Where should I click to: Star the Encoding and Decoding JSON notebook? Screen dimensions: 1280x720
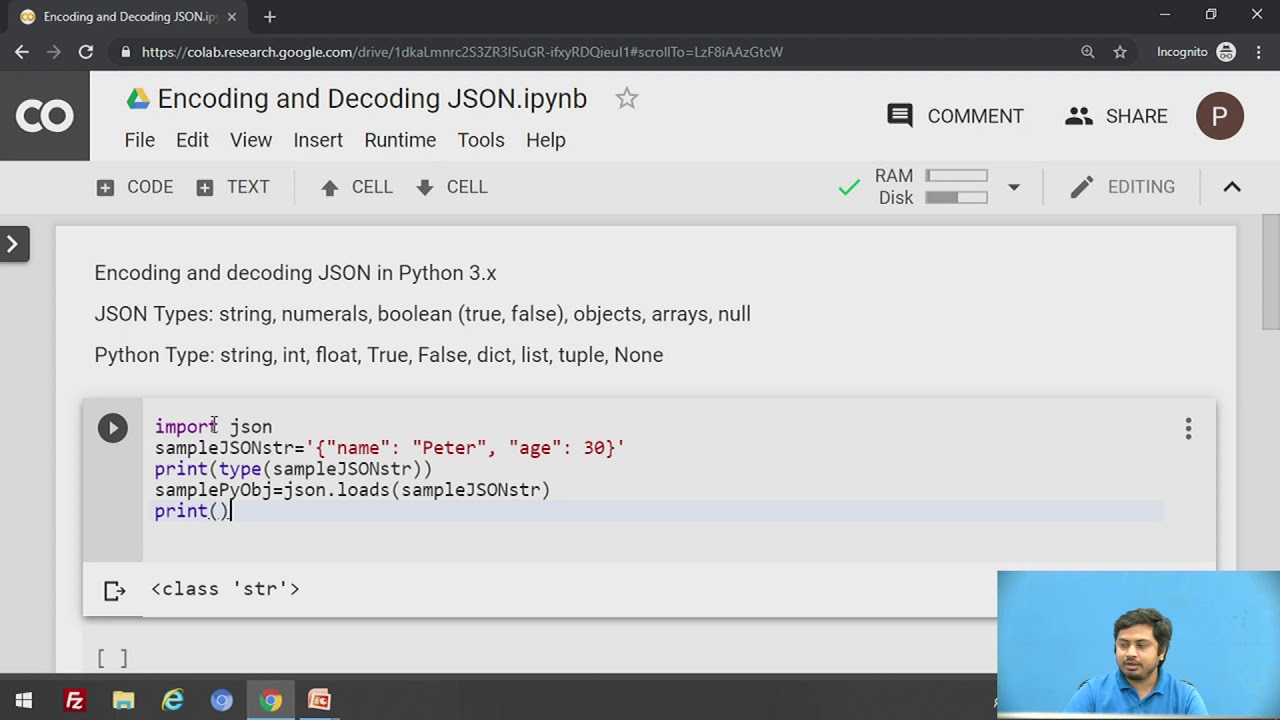coord(626,98)
